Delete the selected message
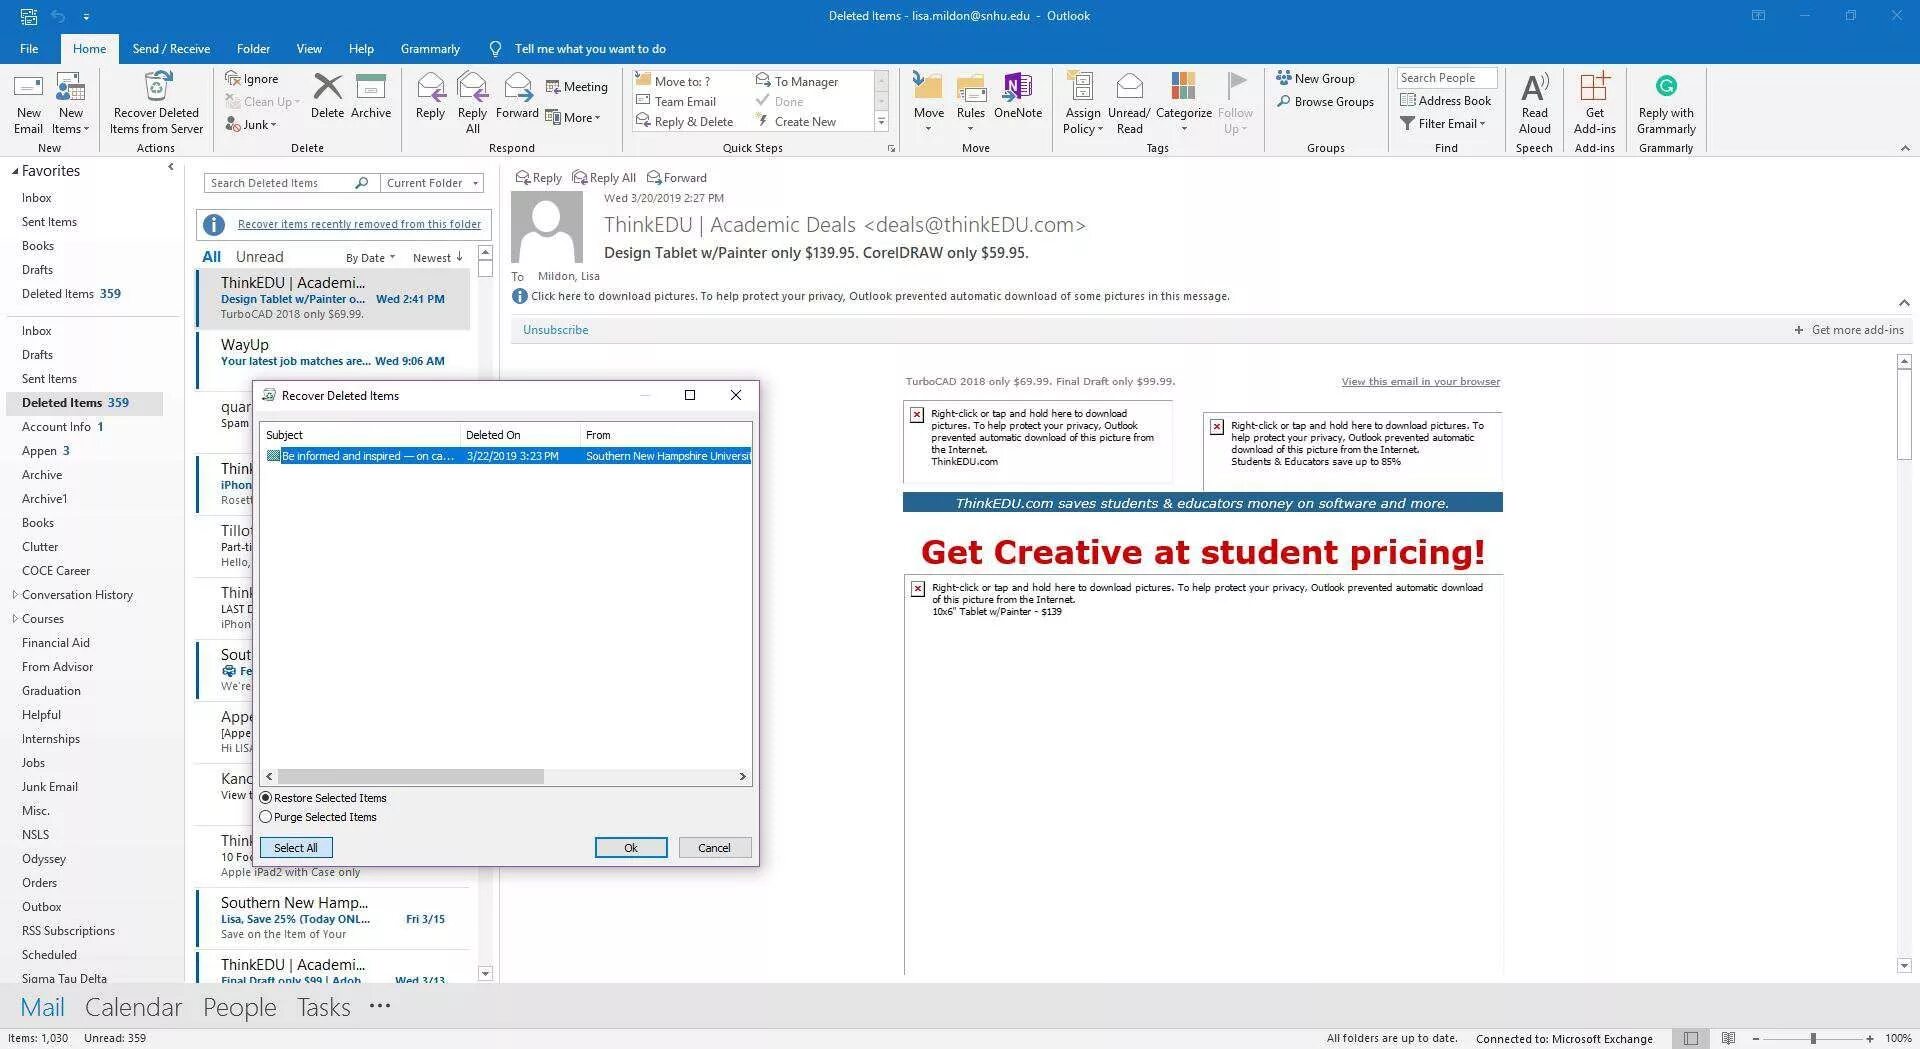 coord(327,97)
